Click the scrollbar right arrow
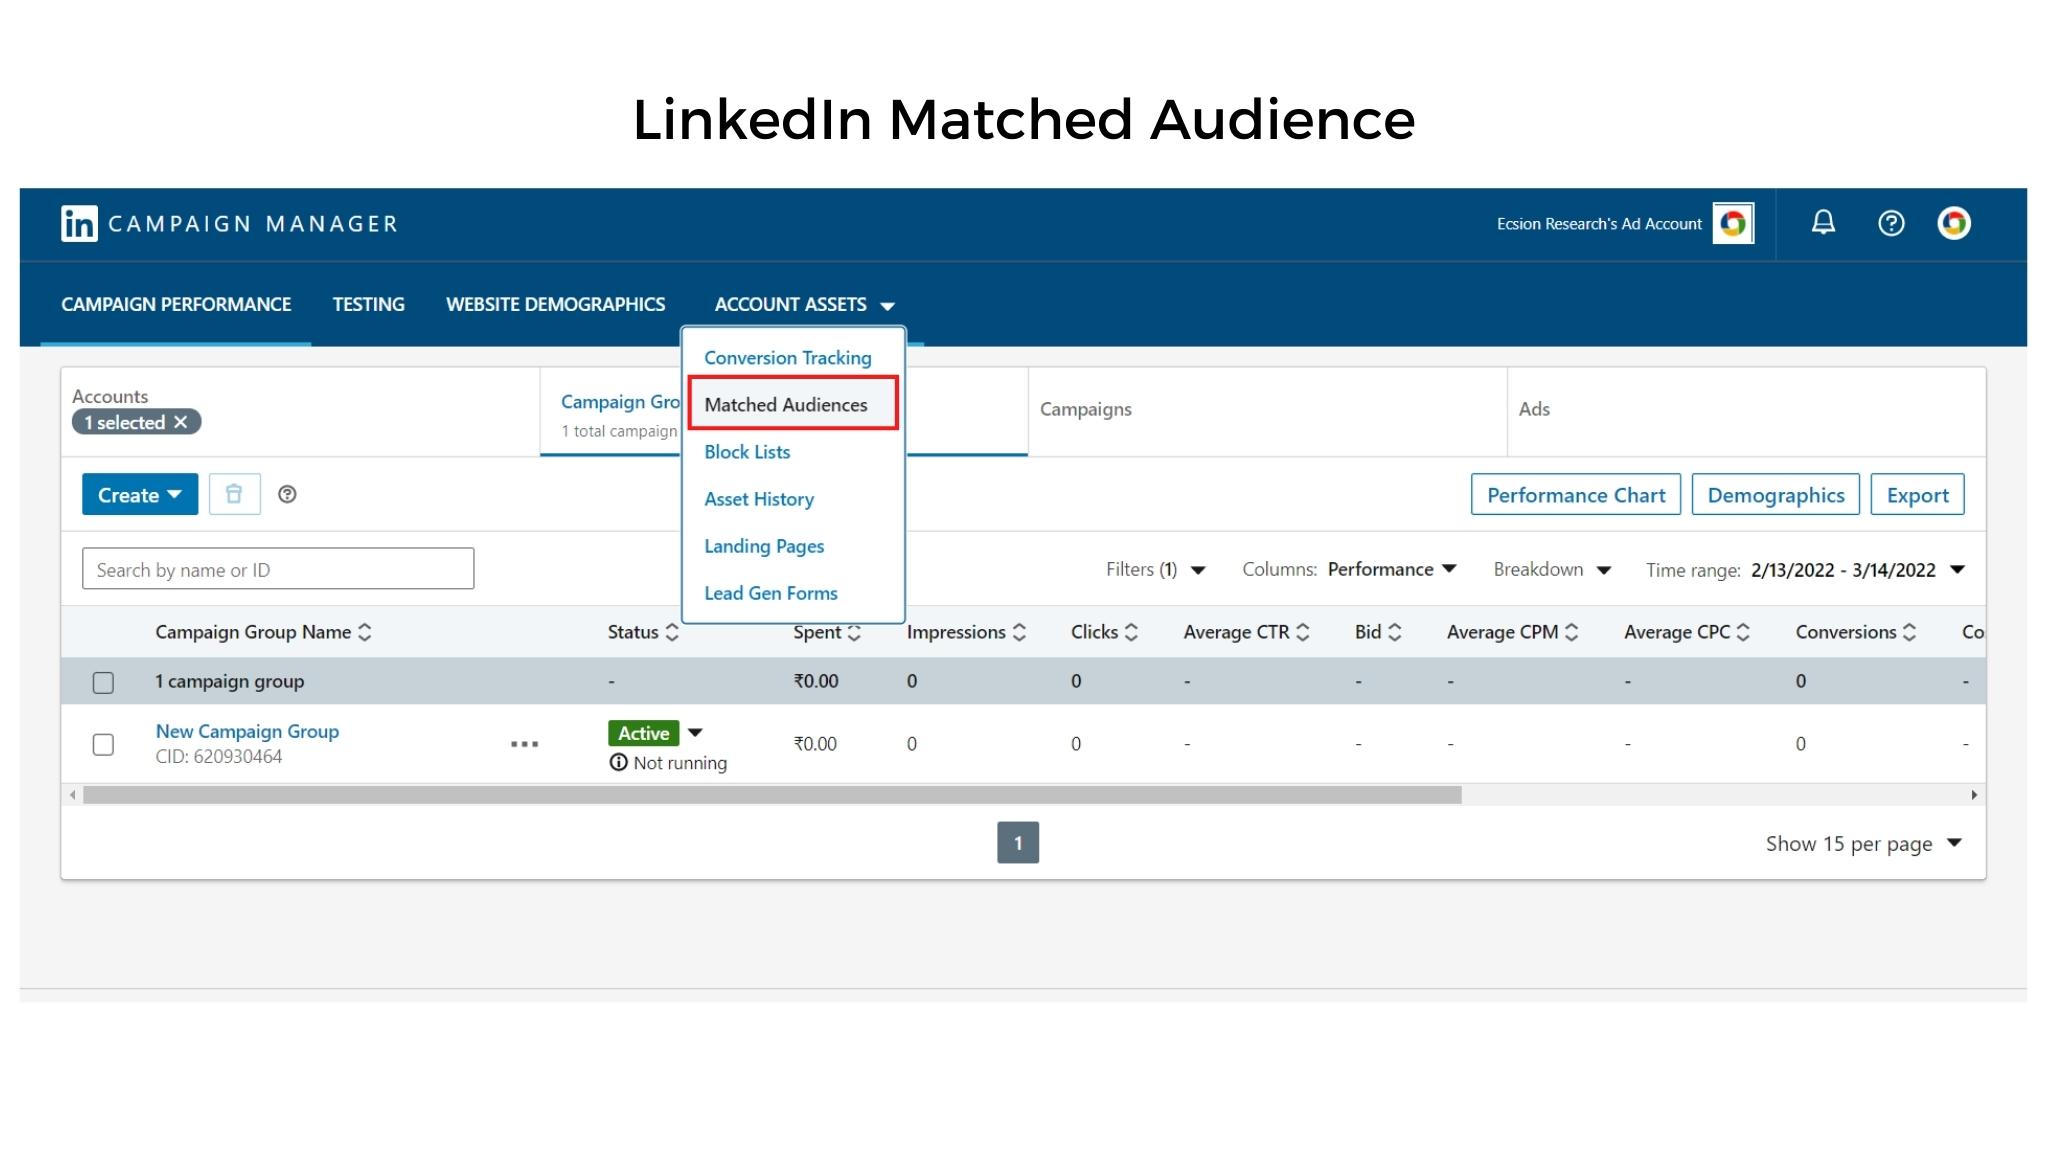The height and width of the screenshot is (1160, 2048). [1974, 795]
